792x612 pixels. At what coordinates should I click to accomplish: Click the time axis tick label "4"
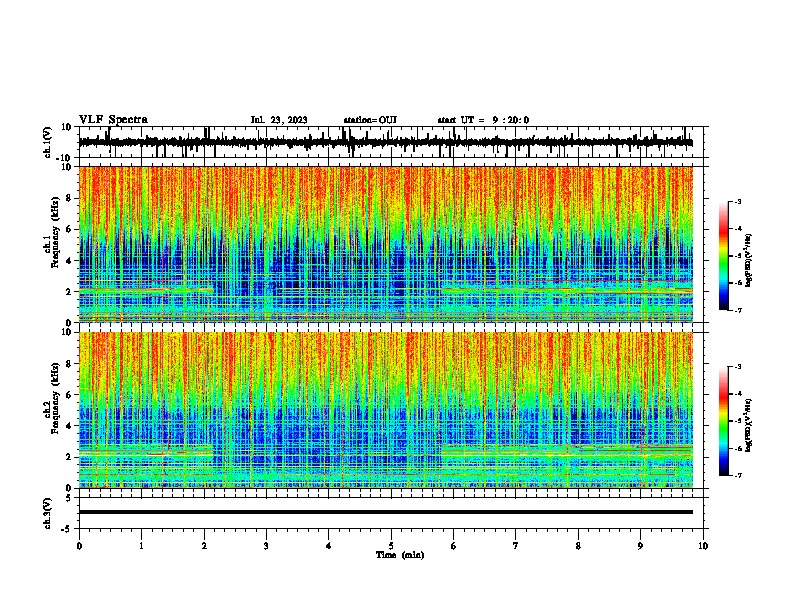coord(329,546)
